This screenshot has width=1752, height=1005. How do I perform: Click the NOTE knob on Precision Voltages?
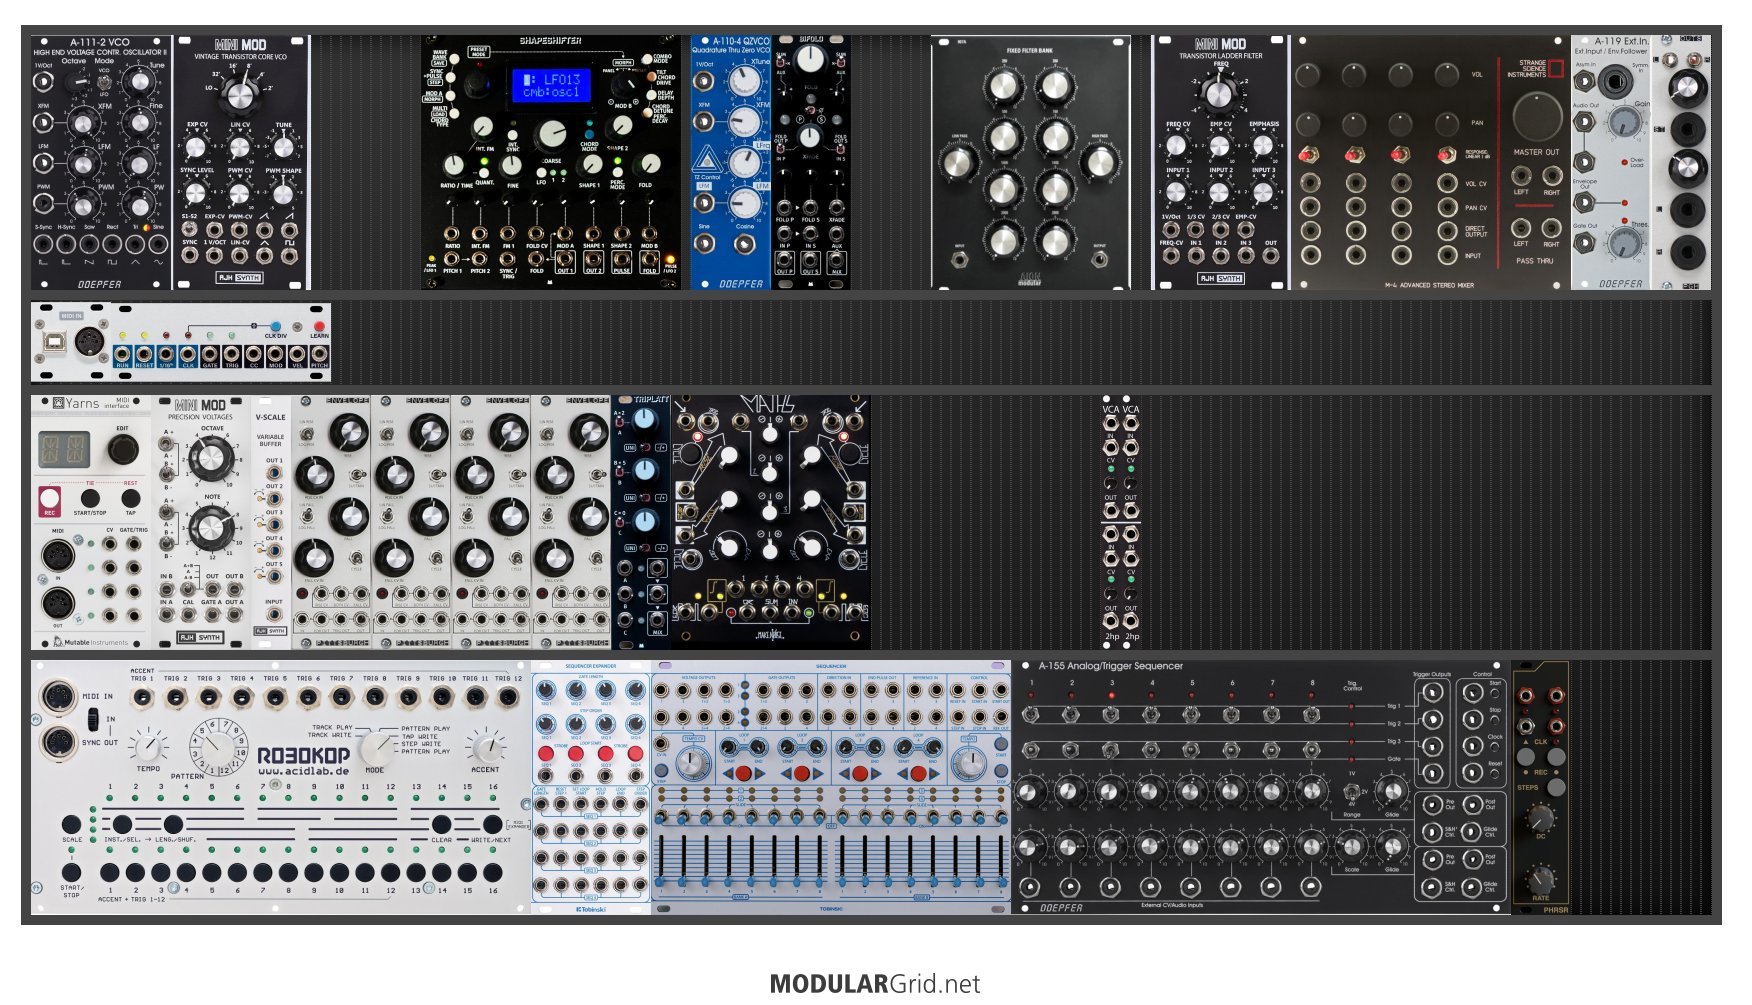tap(211, 526)
